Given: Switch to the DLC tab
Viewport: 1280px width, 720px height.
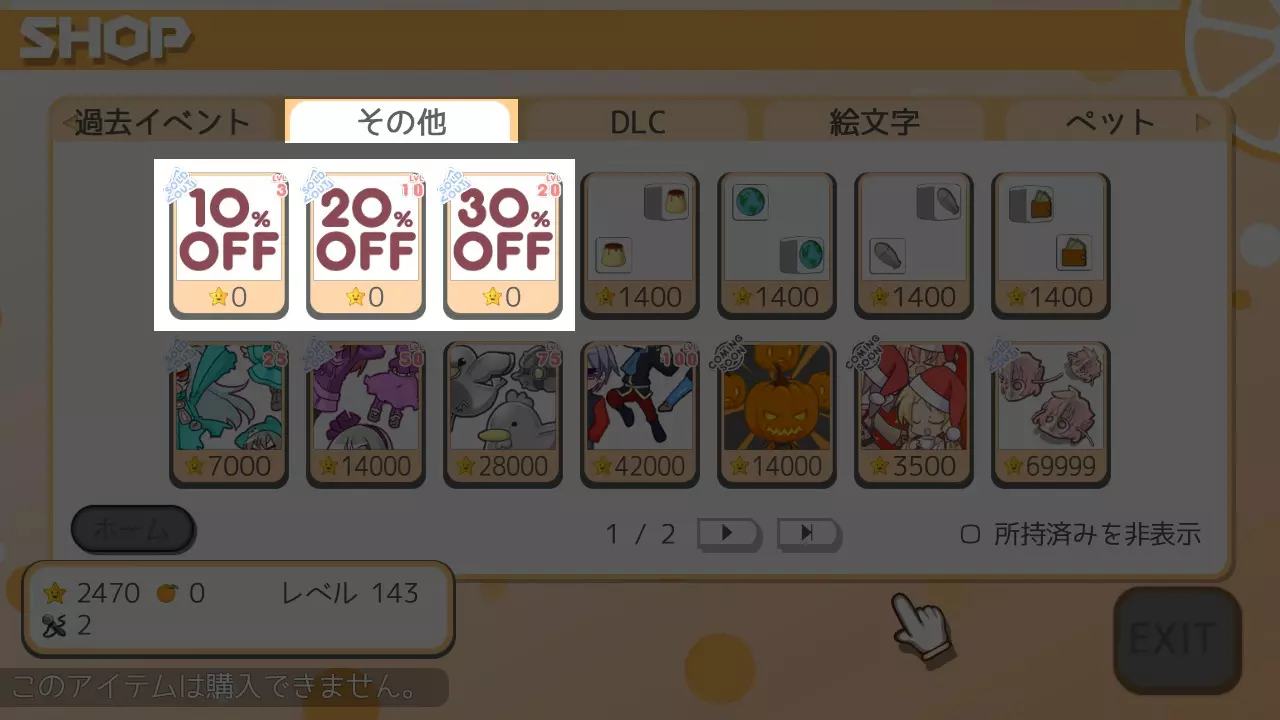Looking at the screenshot, I should (x=638, y=123).
